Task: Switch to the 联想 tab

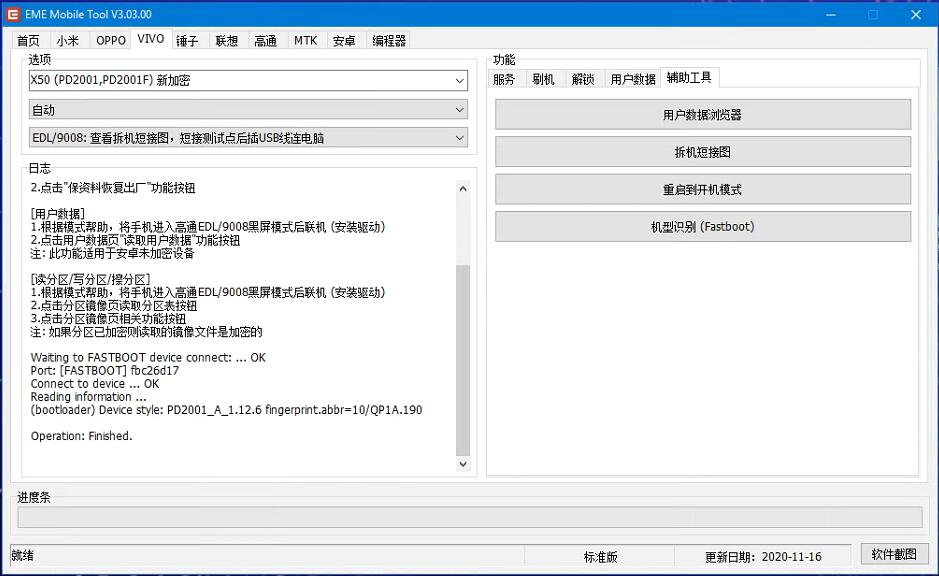Action: point(227,41)
